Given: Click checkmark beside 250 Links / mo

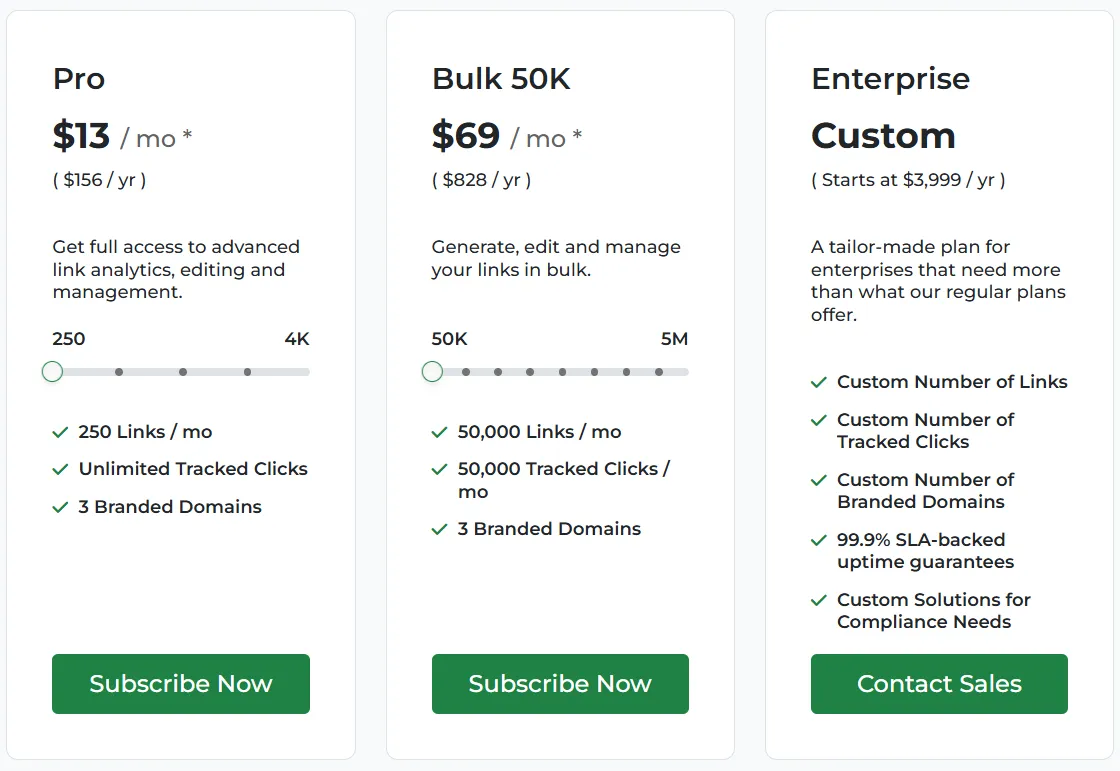Looking at the screenshot, I should pyautogui.click(x=60, y=432).
